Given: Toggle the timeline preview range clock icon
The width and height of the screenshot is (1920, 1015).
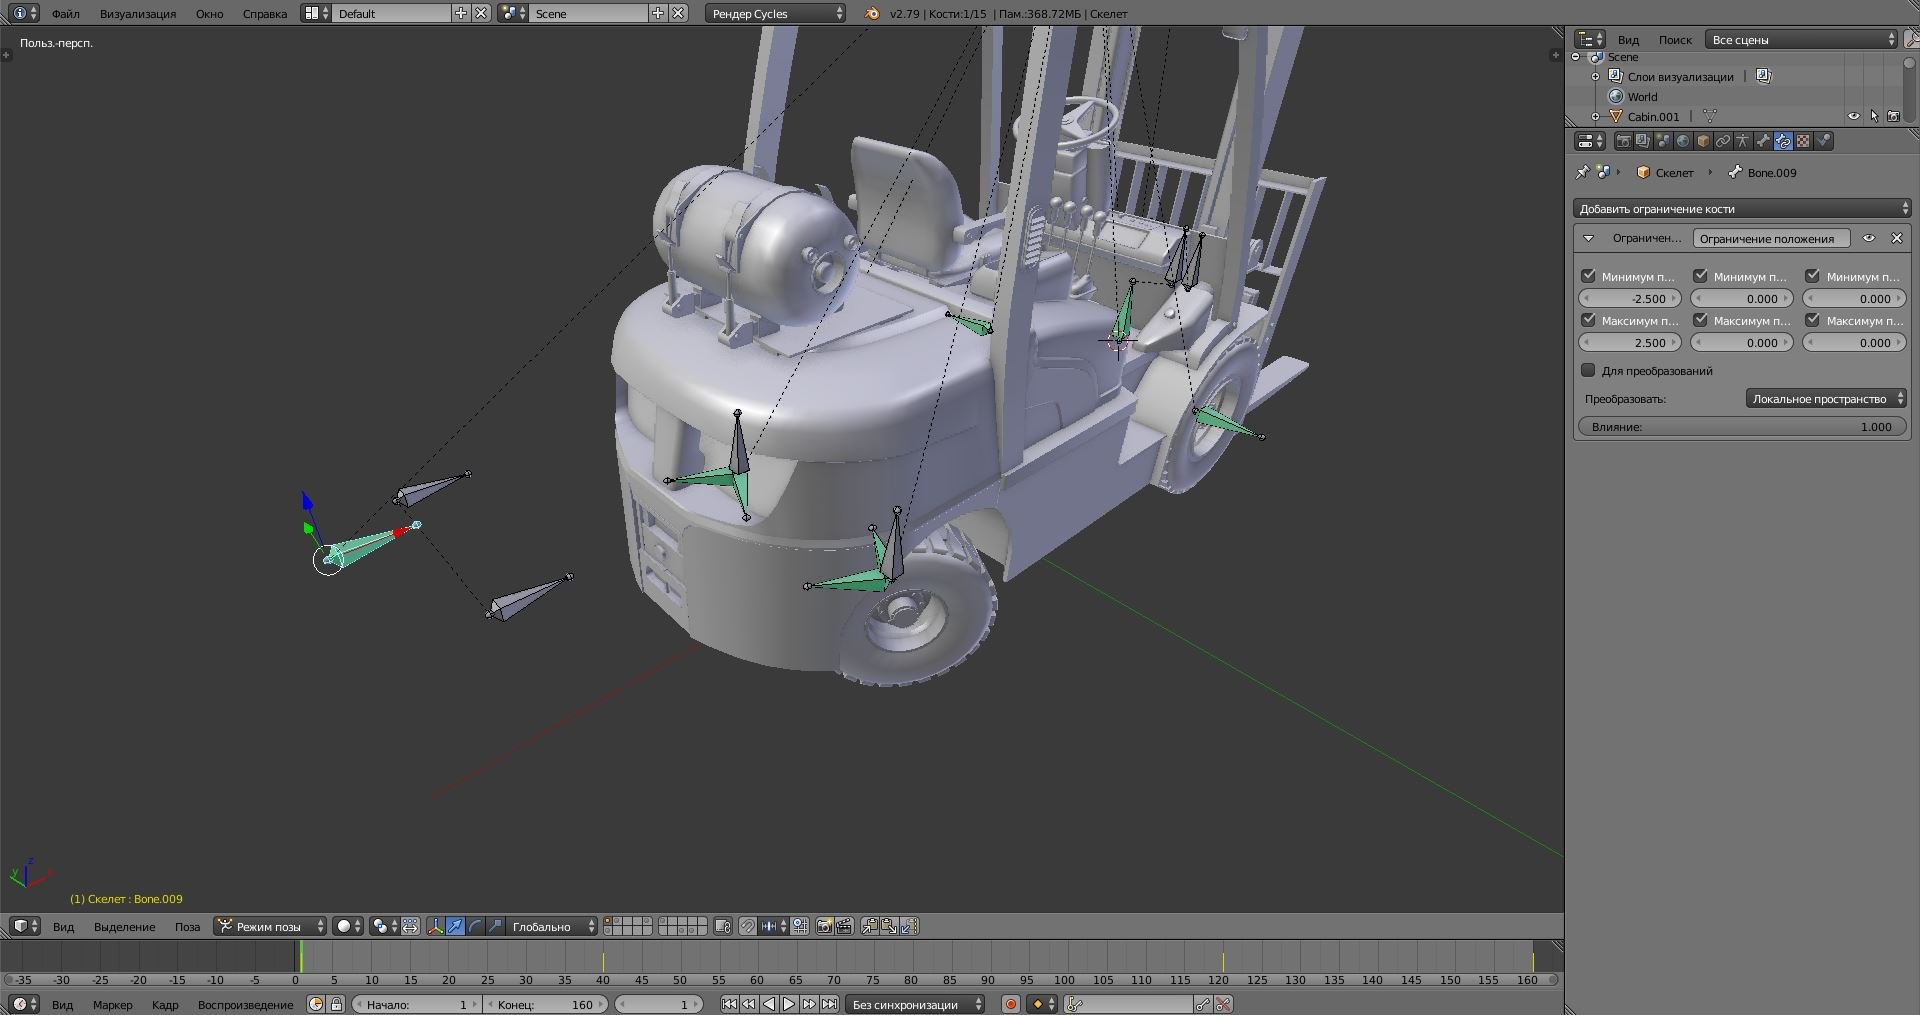Looking at the screenshot, I should 316,1004.
